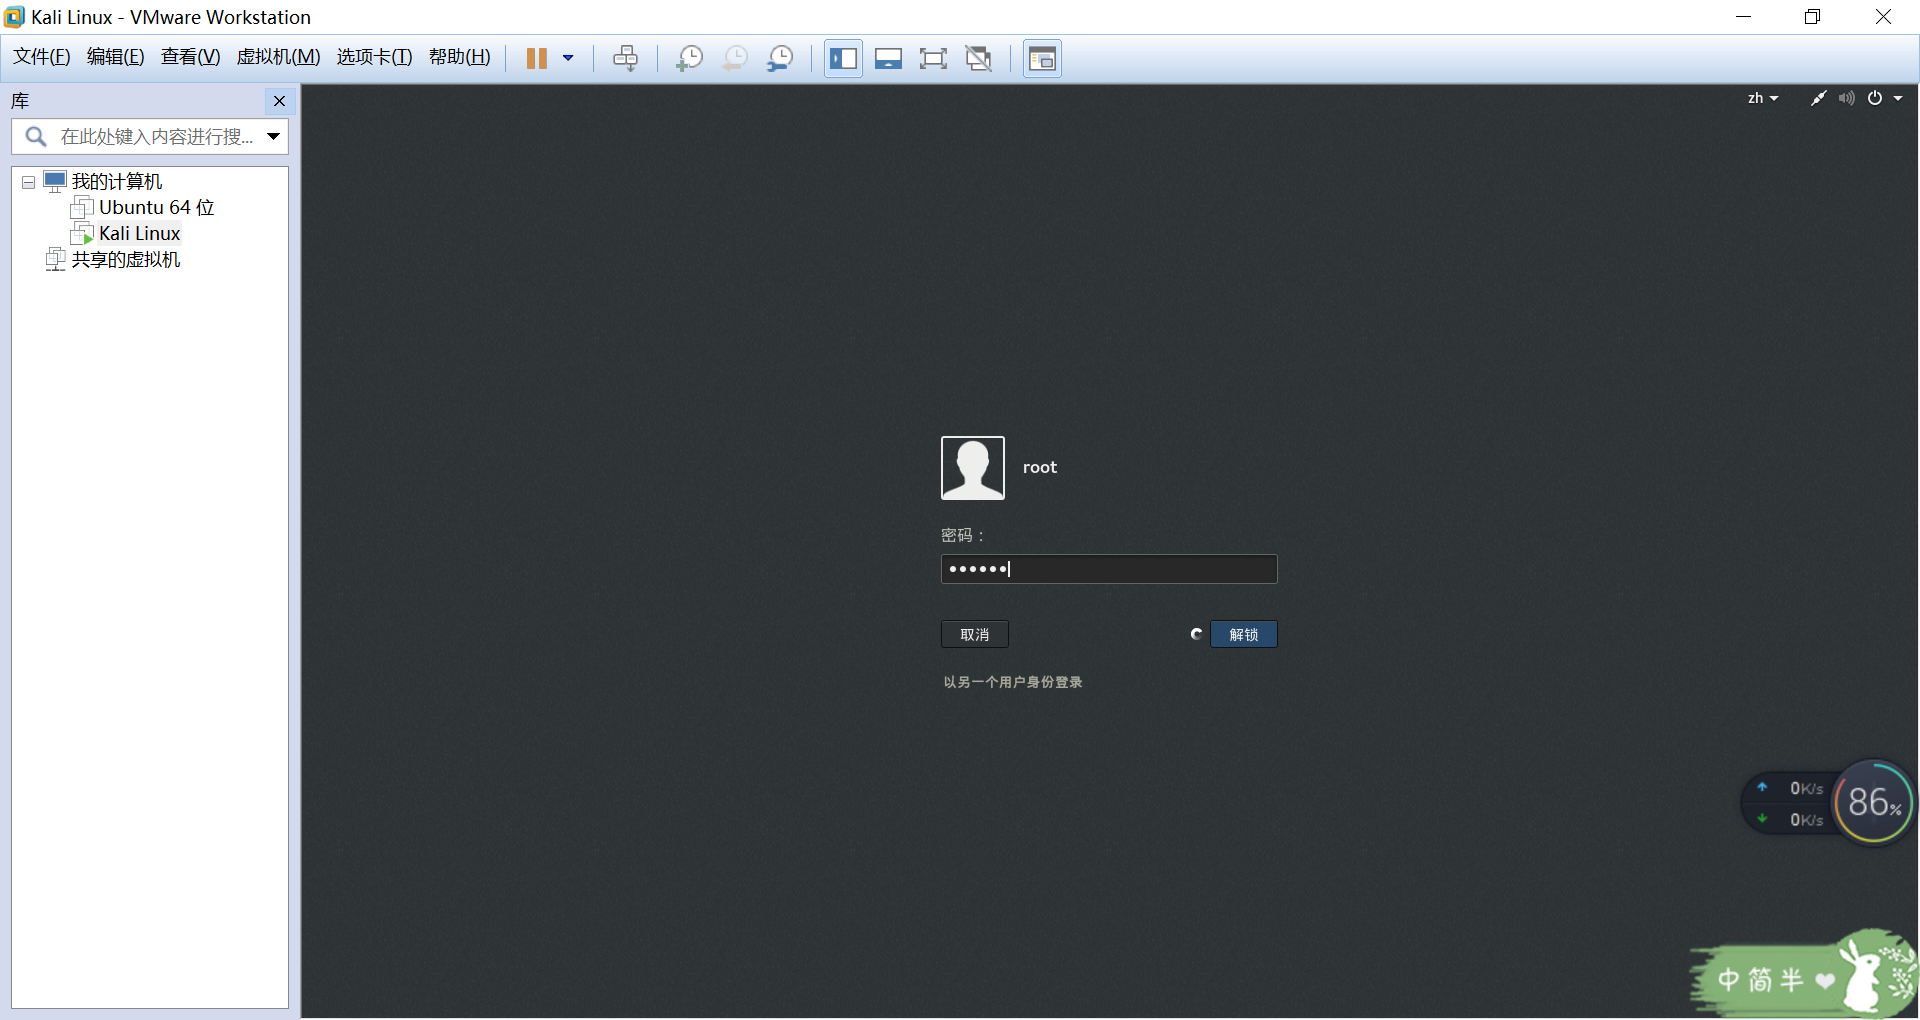Screen dimensions: 1920x1020
Task: Click the root user avatar
Action: [x=972, y=468]
